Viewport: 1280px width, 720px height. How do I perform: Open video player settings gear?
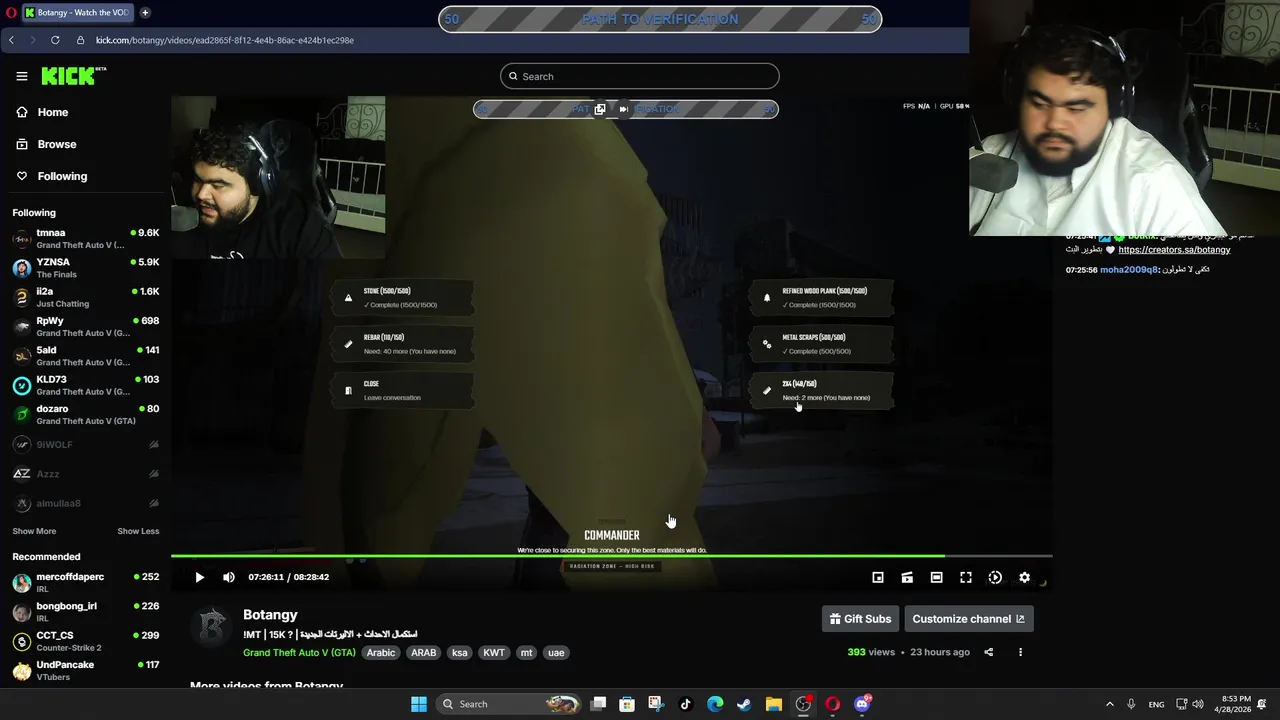click(x=1024, y=577)
